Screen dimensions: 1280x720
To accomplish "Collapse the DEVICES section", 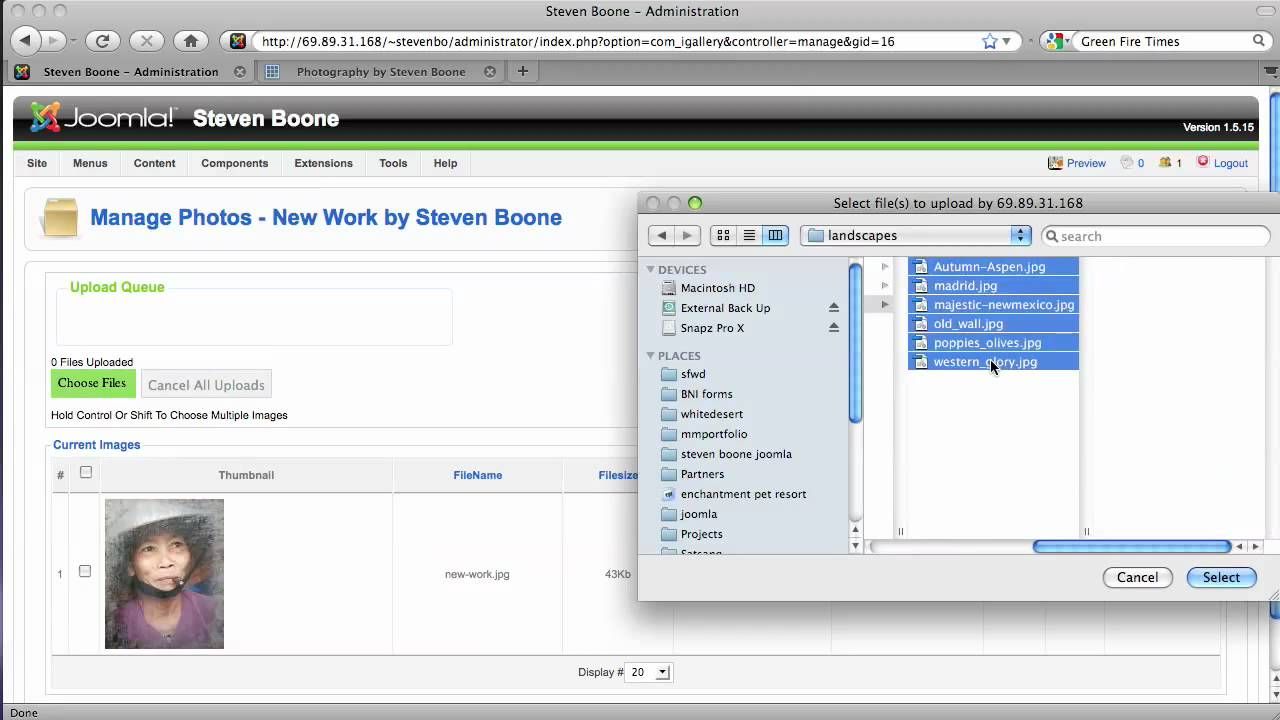I will 650,269.
